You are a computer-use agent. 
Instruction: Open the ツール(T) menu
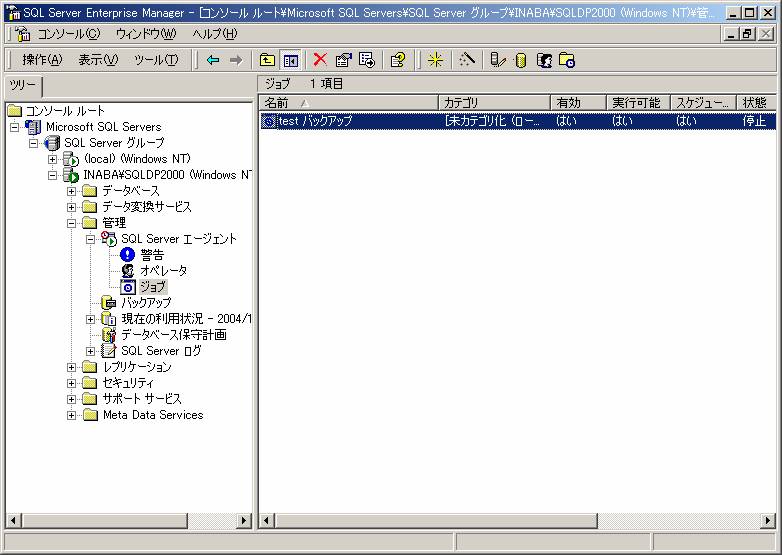[x=156, y=60]
